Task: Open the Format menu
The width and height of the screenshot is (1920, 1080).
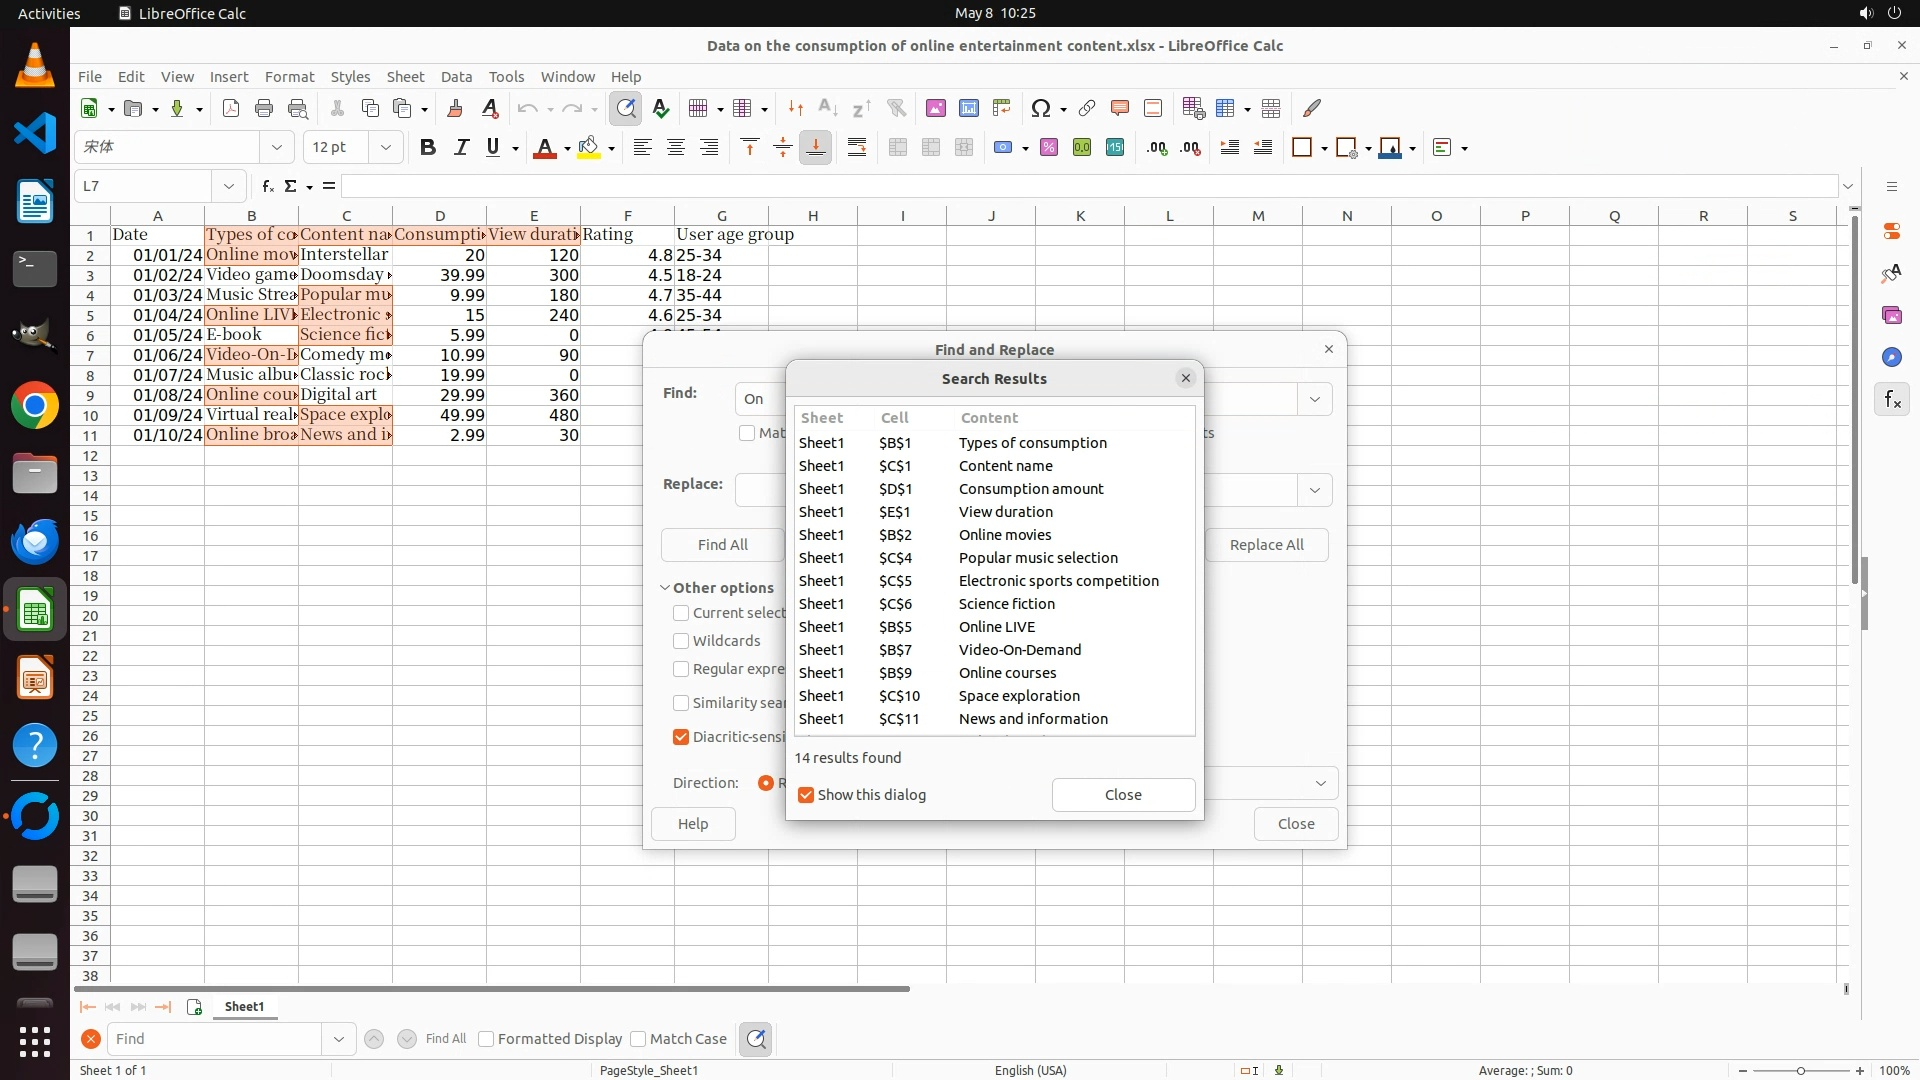Action: (x=289, y=77)
